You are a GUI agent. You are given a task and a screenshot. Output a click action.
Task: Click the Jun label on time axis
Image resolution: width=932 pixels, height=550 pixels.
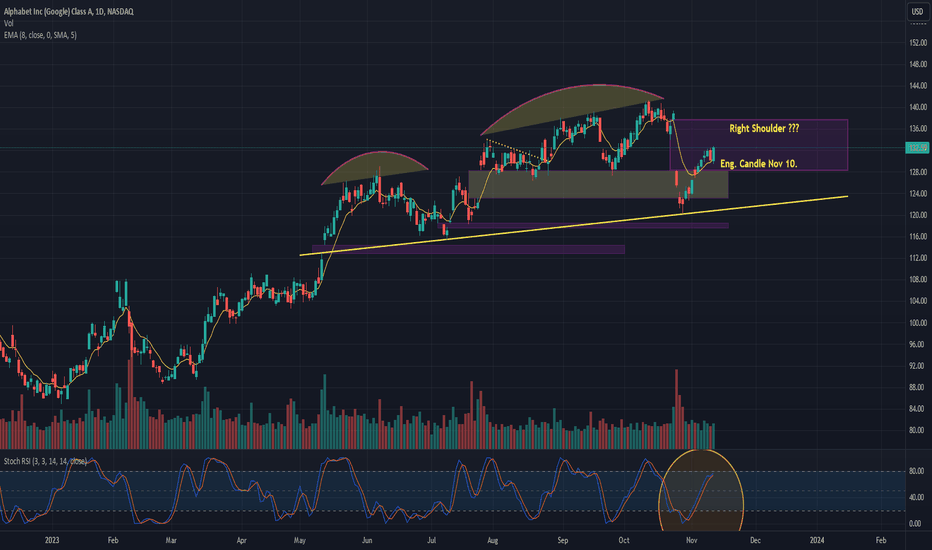coord(367,540)
